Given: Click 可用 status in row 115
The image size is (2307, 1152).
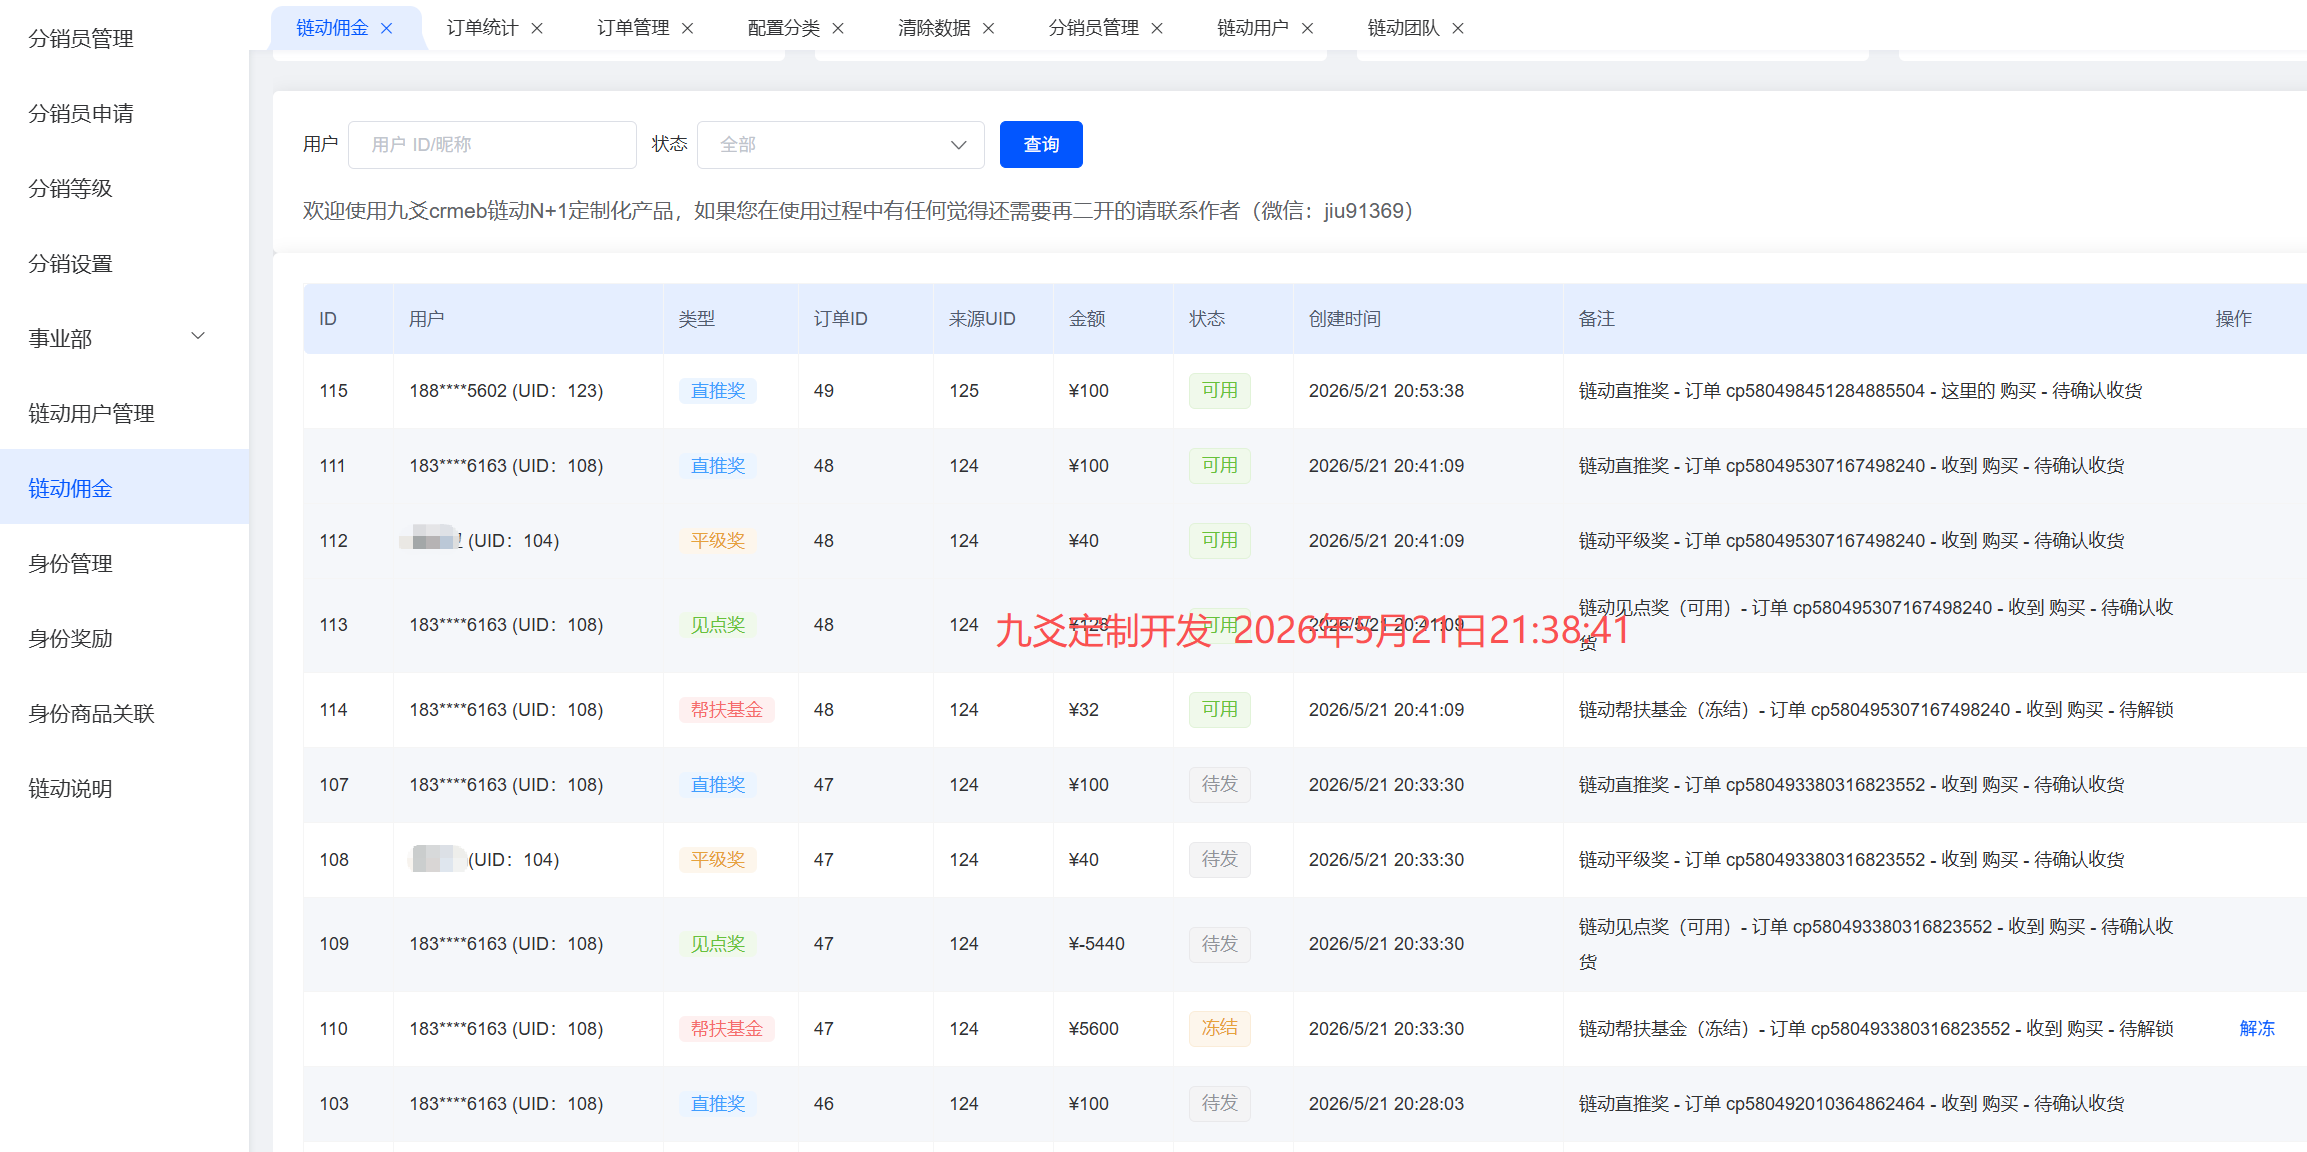Looking at the screenshot, I should pos(1219,391).
